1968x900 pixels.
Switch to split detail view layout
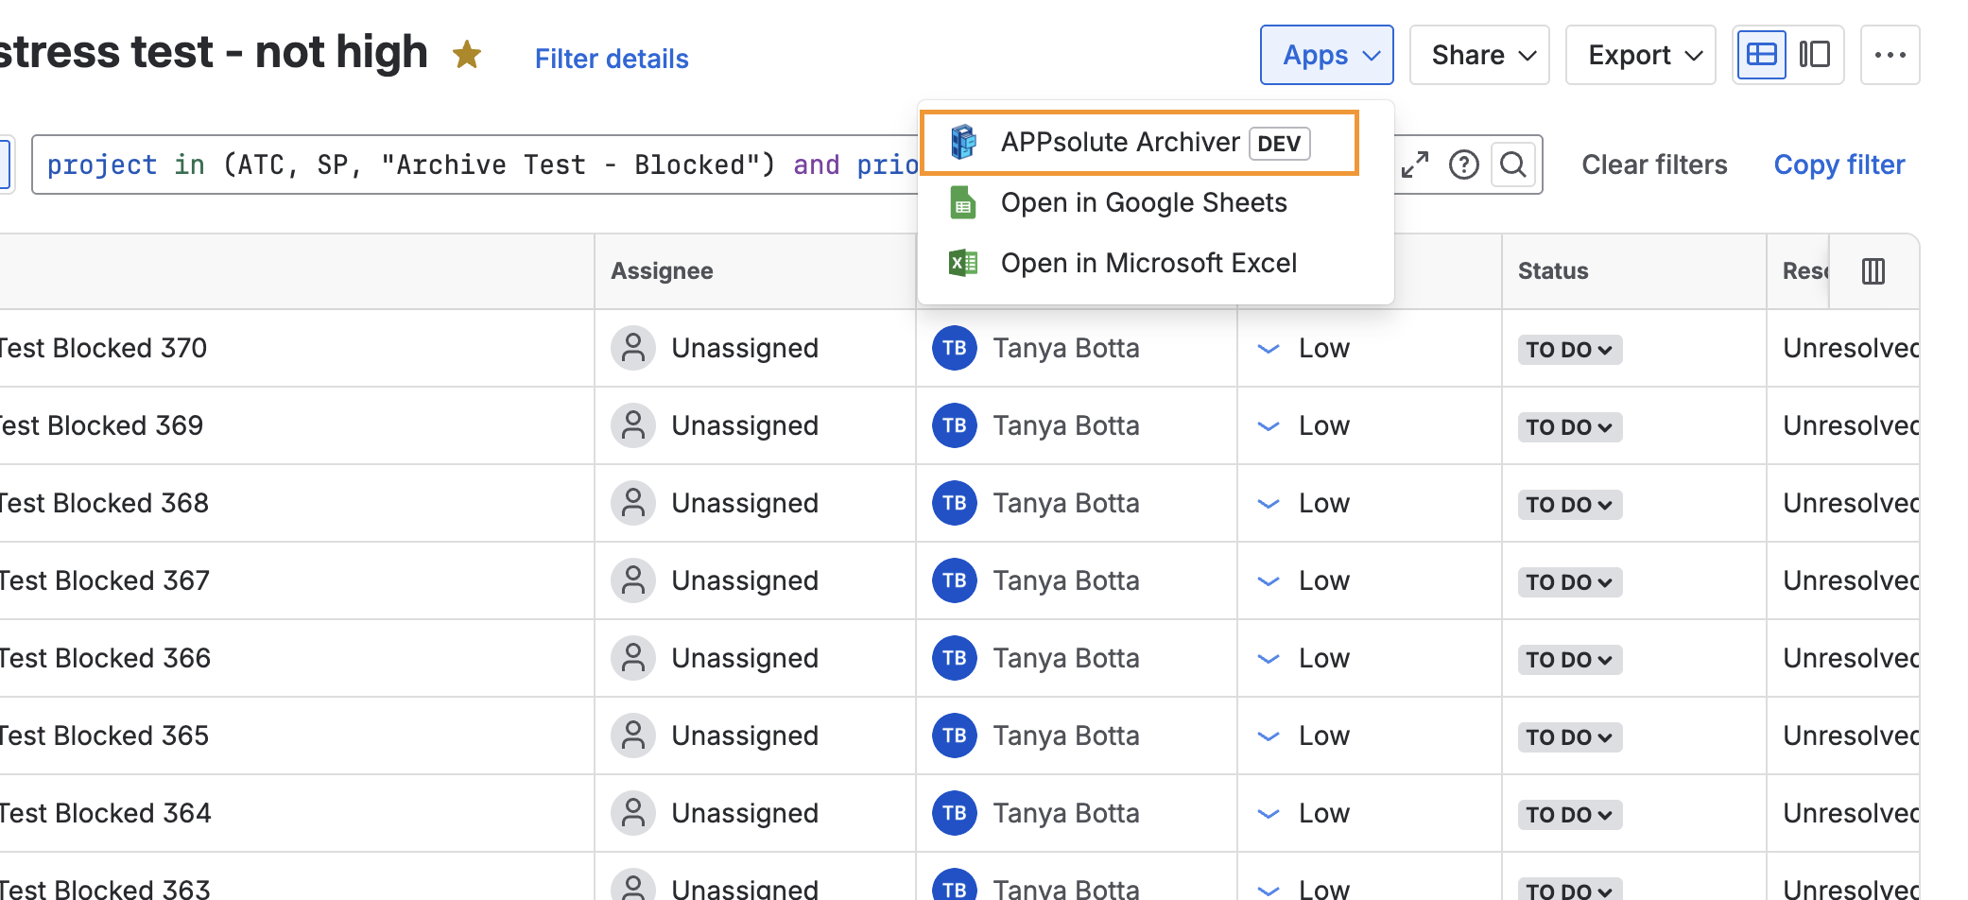[1815, 55]
